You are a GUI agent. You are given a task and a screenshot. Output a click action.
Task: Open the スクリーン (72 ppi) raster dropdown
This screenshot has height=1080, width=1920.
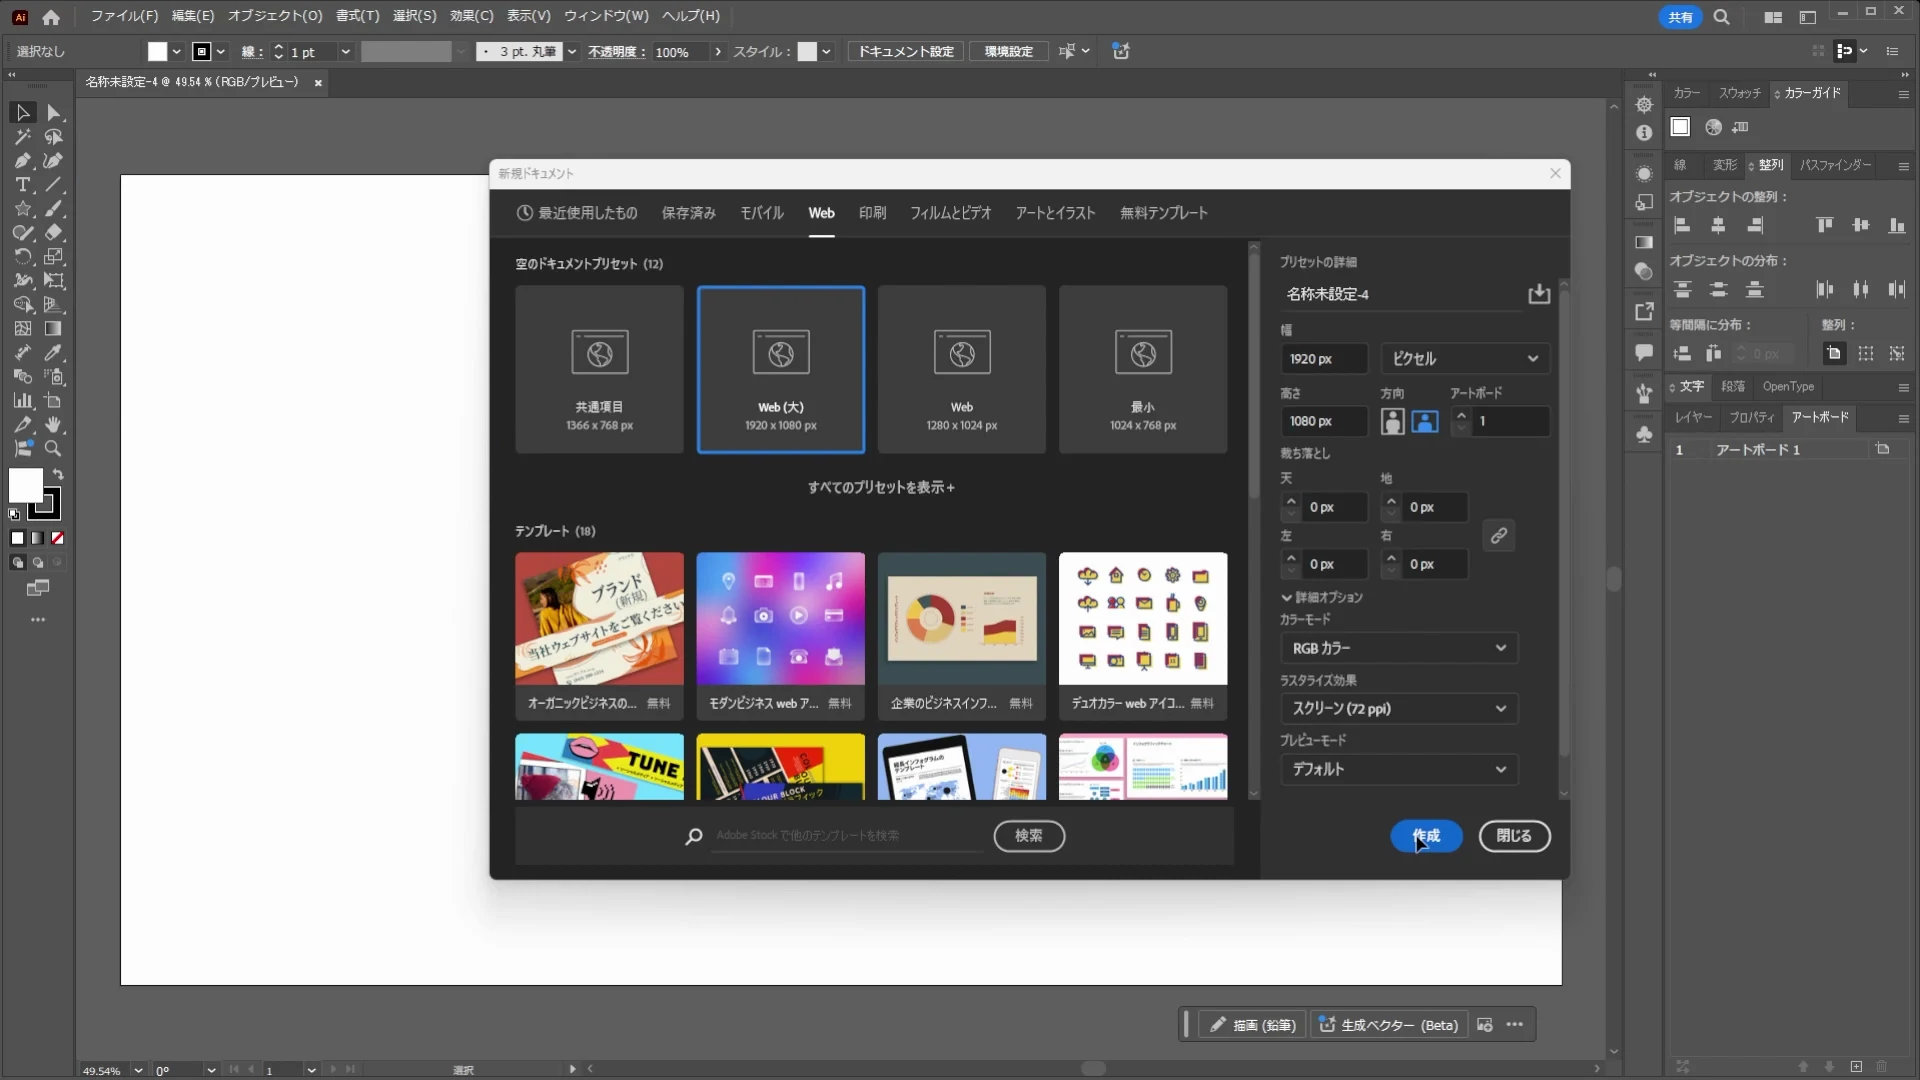point(1399,709)
